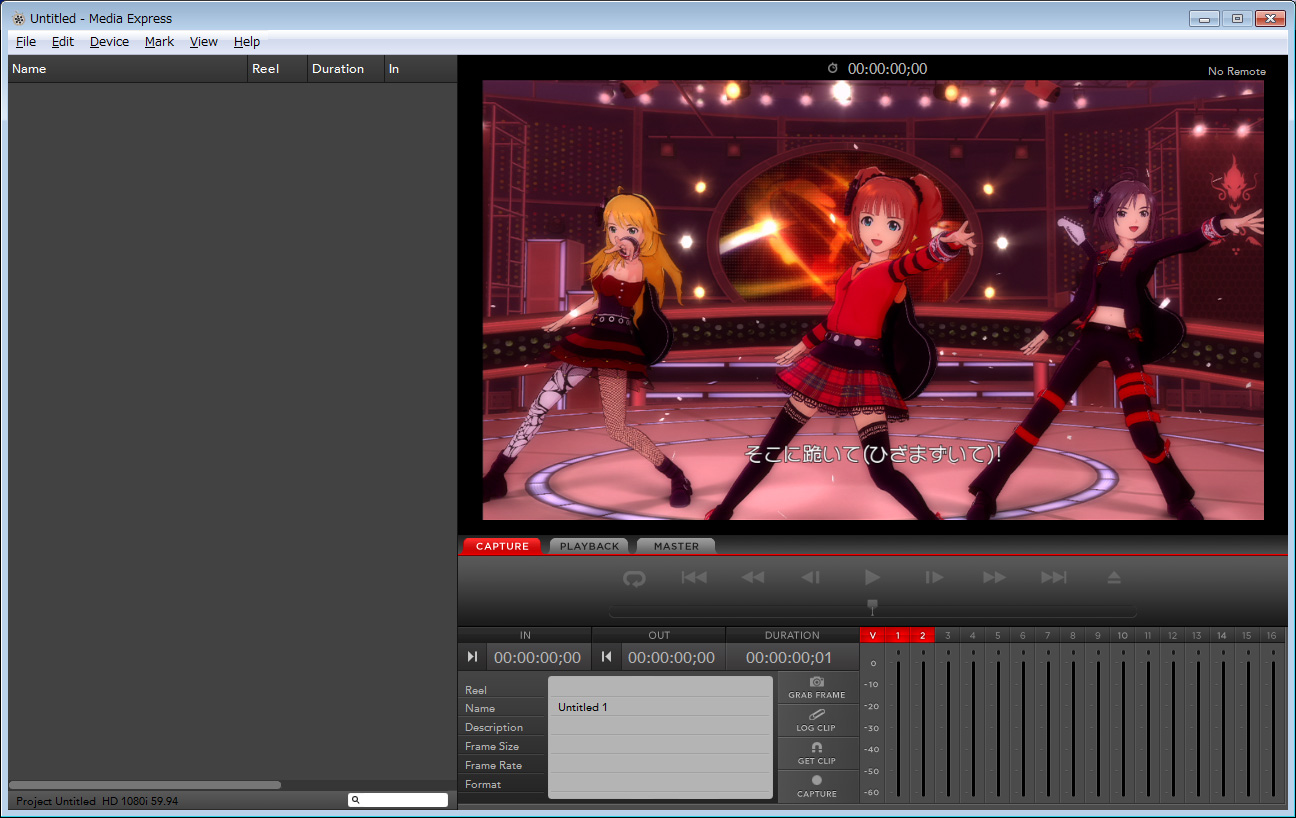Image resolution: width=1296 pixels, height=818 pixels.
Task: Enable audio channel 8
Action: click(1073, 635)
